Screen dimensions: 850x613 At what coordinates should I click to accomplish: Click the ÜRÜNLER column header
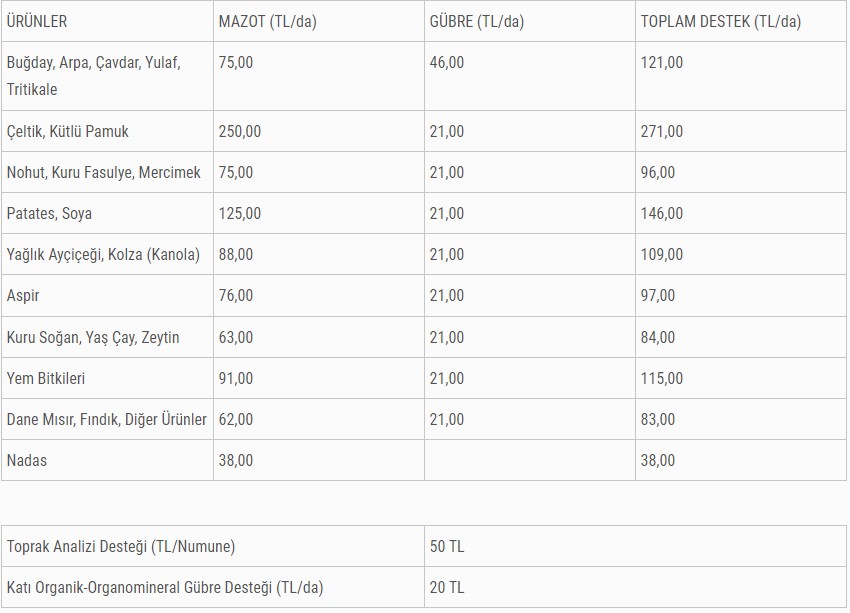tap(37, 21)
